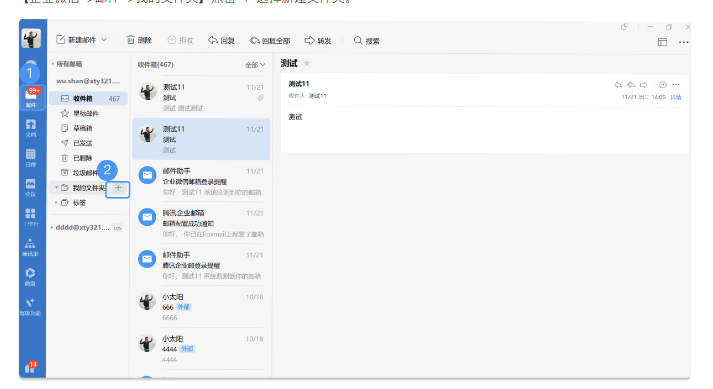
Task: Click the reply-all icon in message header
Action: point(631,85)
